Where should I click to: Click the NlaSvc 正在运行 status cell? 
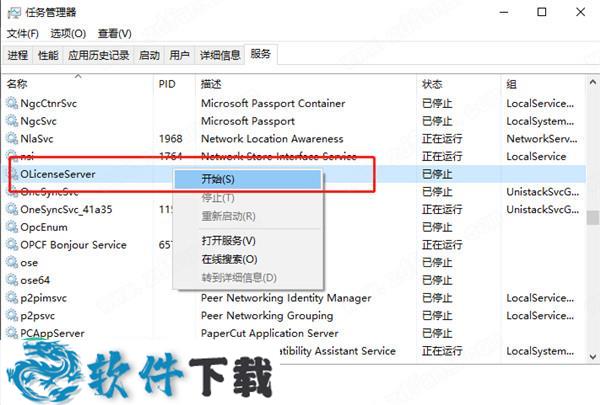click(442, 139)
